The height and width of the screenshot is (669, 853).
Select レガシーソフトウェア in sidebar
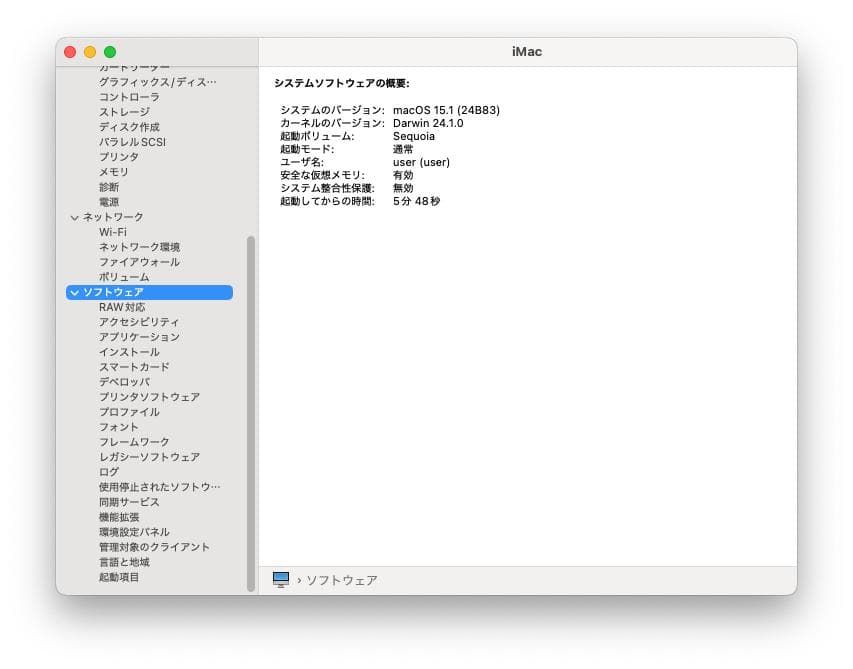tap(149, 457)
